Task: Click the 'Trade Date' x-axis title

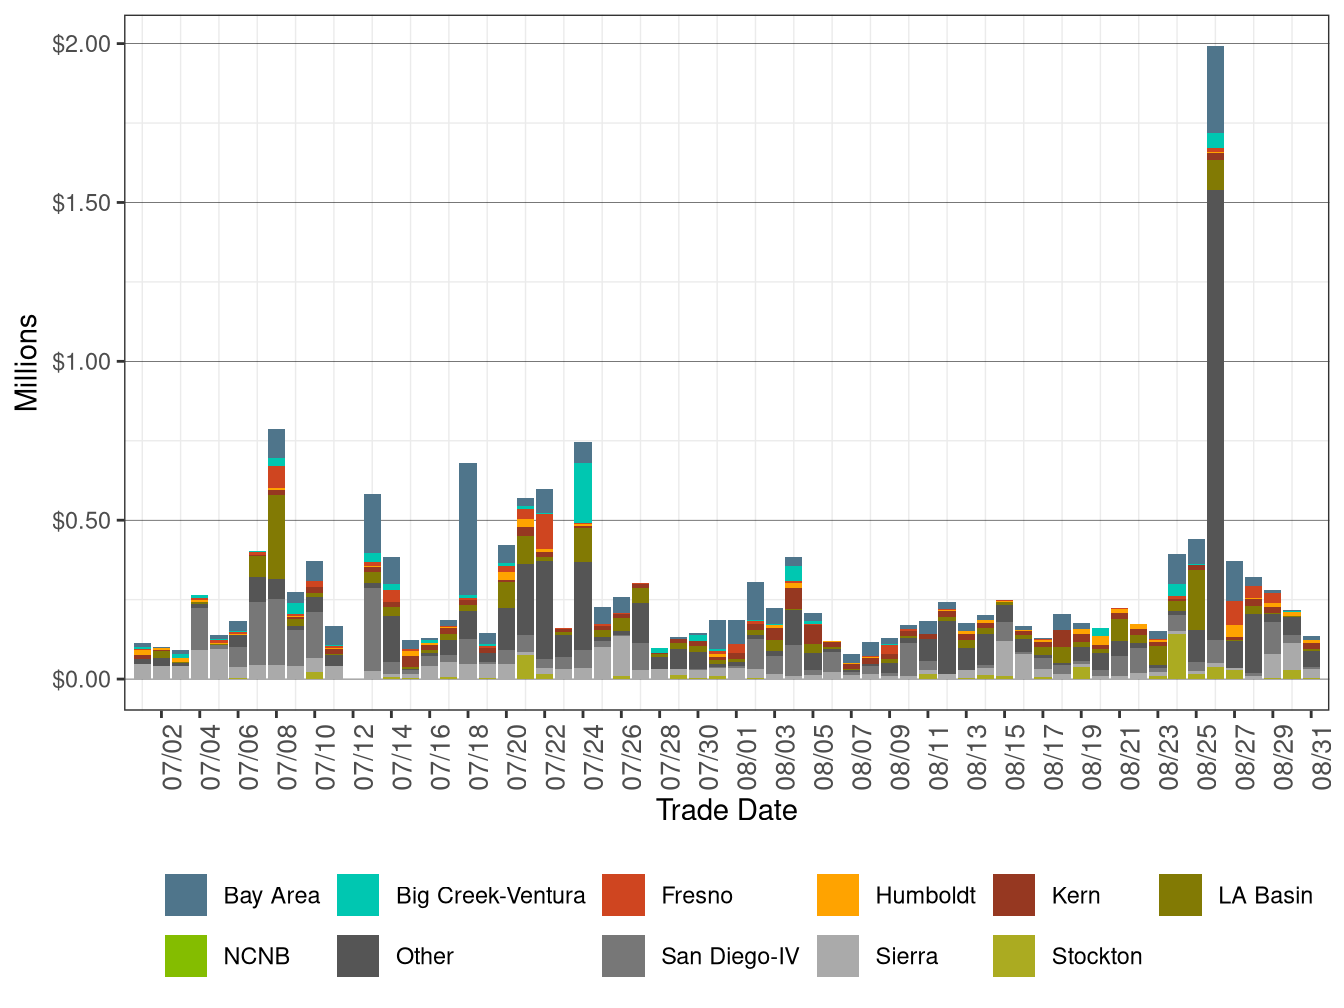Action: [727, 810]
